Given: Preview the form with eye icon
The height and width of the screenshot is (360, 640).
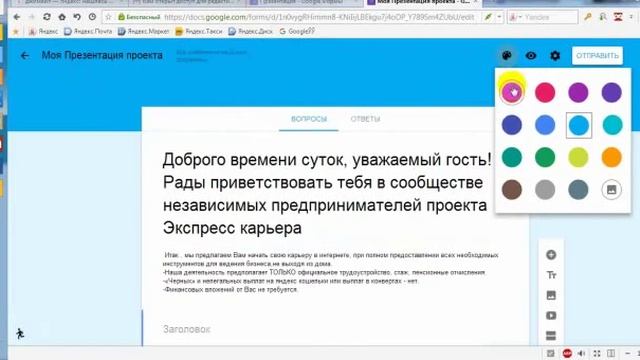Looking at the screenshot, I should point(531,56).
